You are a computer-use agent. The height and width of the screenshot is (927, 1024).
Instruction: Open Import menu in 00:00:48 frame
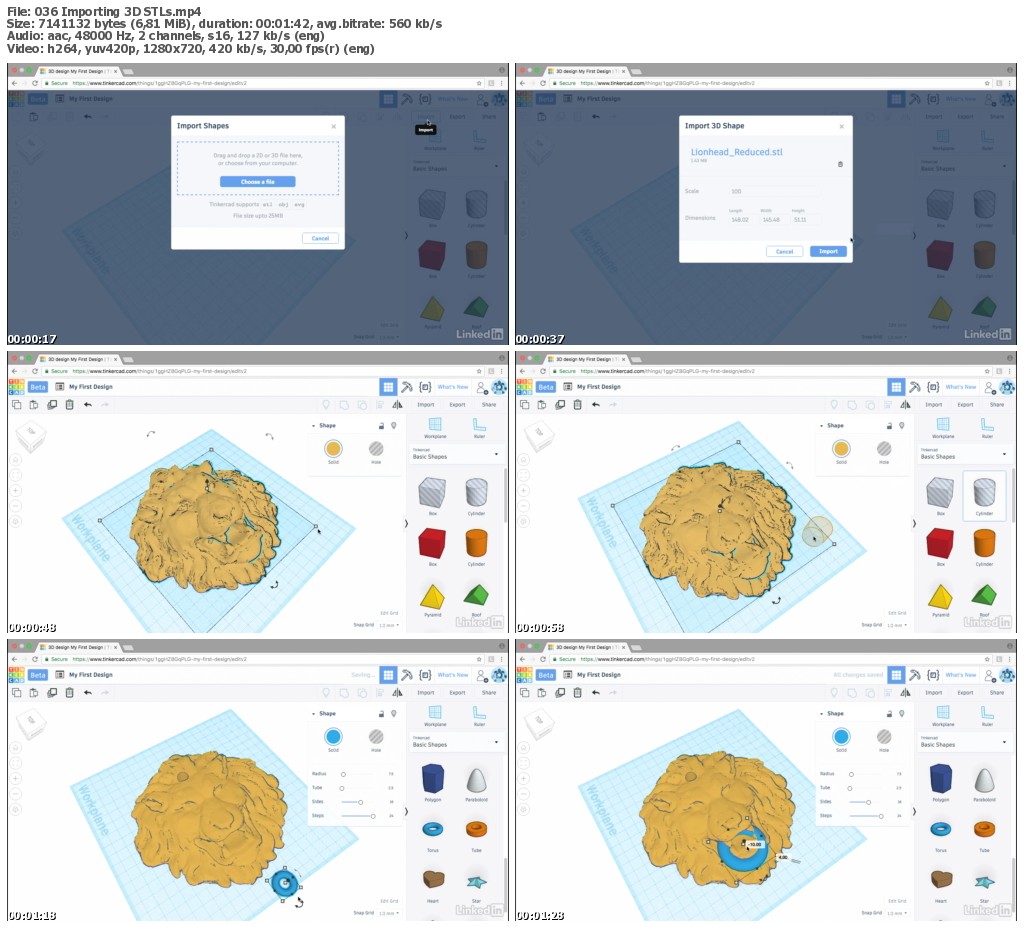click(x=426, y=405)
